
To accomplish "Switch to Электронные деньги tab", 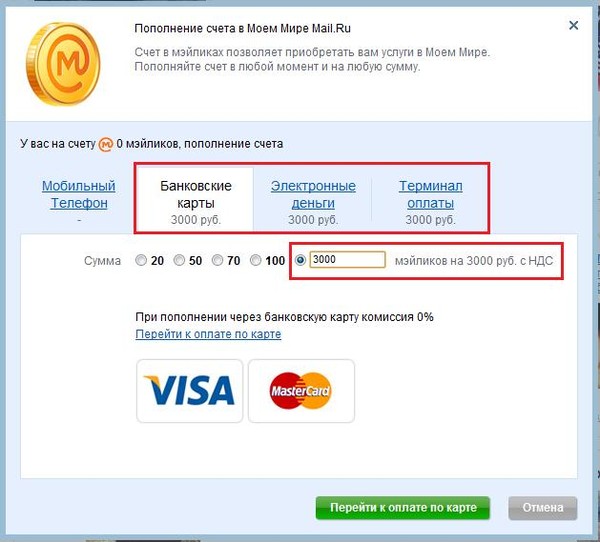I will pyautogui.click(x=313, y=194).
